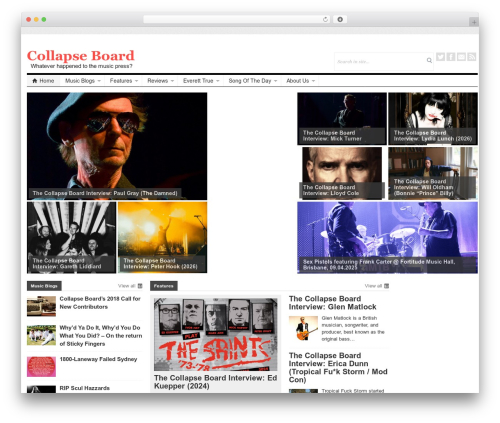Click Glen Matlock excerpt text
The image size is (500, 423).
[x=353, y=329]
